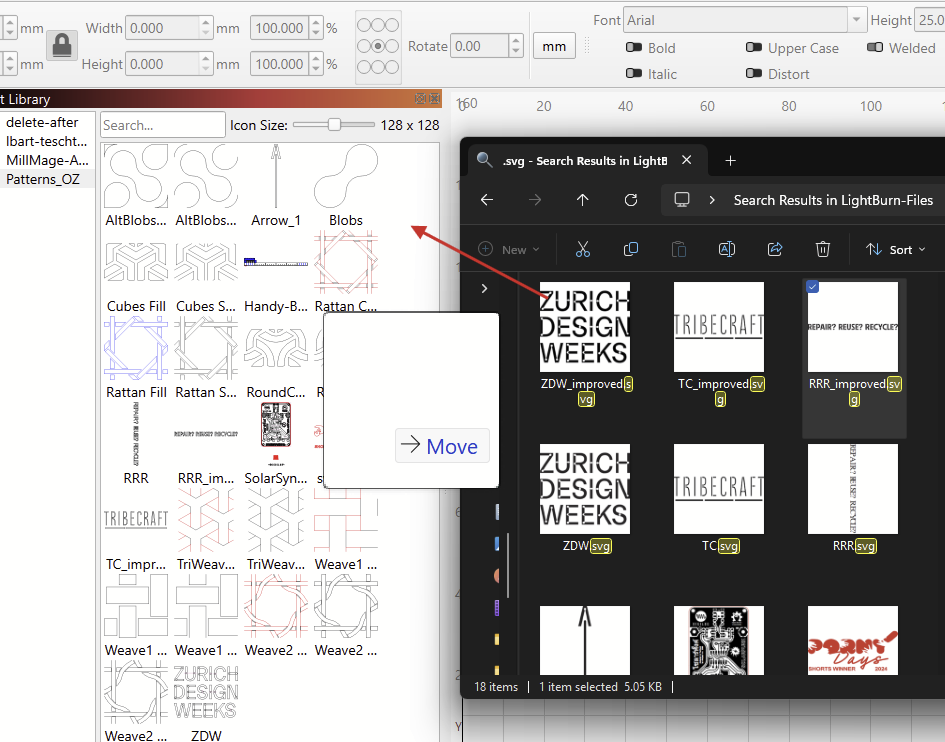Select the ZDW.svg file
945x742 pixels.
tap(585, 498)
